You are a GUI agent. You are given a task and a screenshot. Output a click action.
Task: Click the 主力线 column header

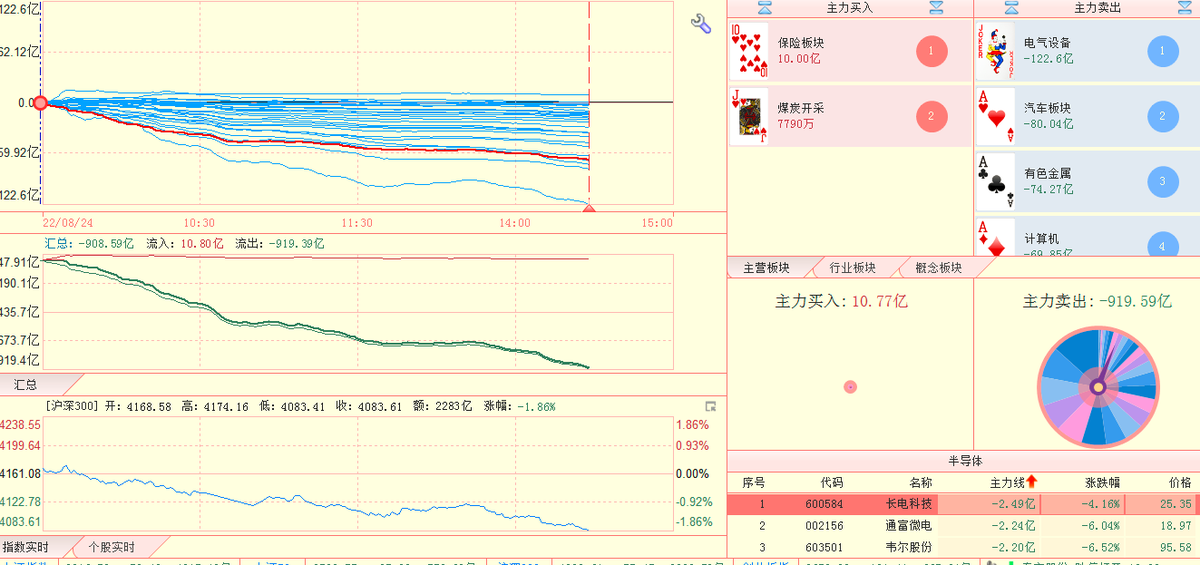[1007, 482]
